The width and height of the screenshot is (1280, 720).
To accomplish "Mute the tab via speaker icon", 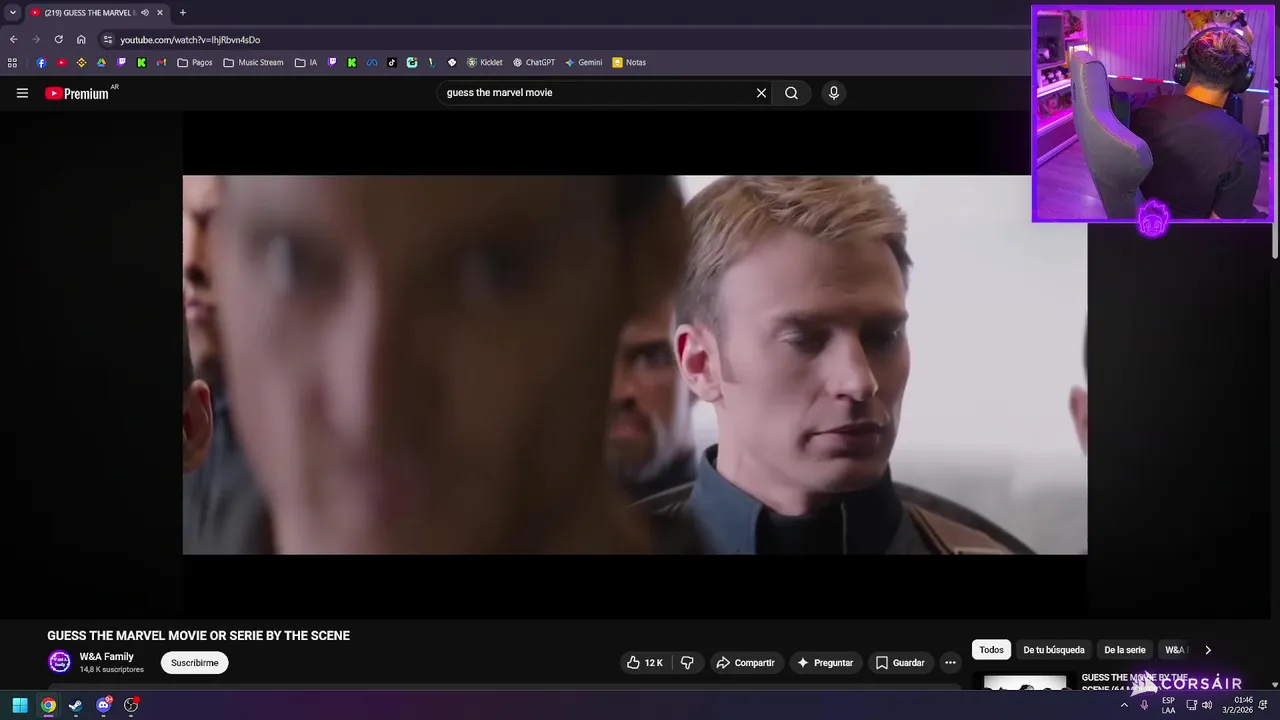I will click(x=145, y=13).
